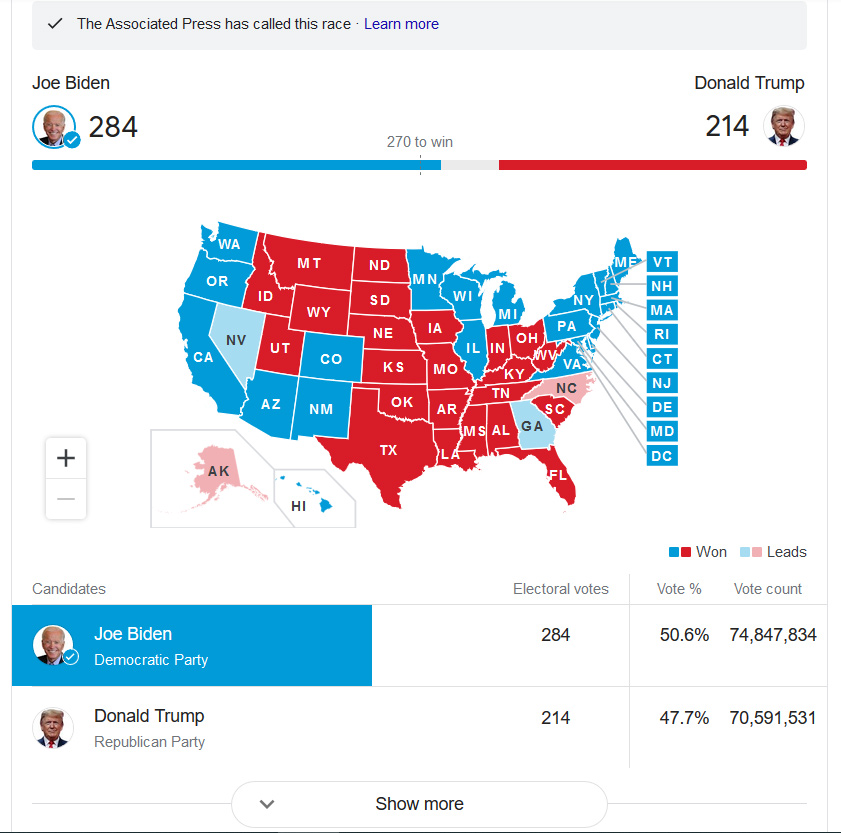841x833 pixels.
Task: Zoom out with the map minus button
Action: click(66, 499)
